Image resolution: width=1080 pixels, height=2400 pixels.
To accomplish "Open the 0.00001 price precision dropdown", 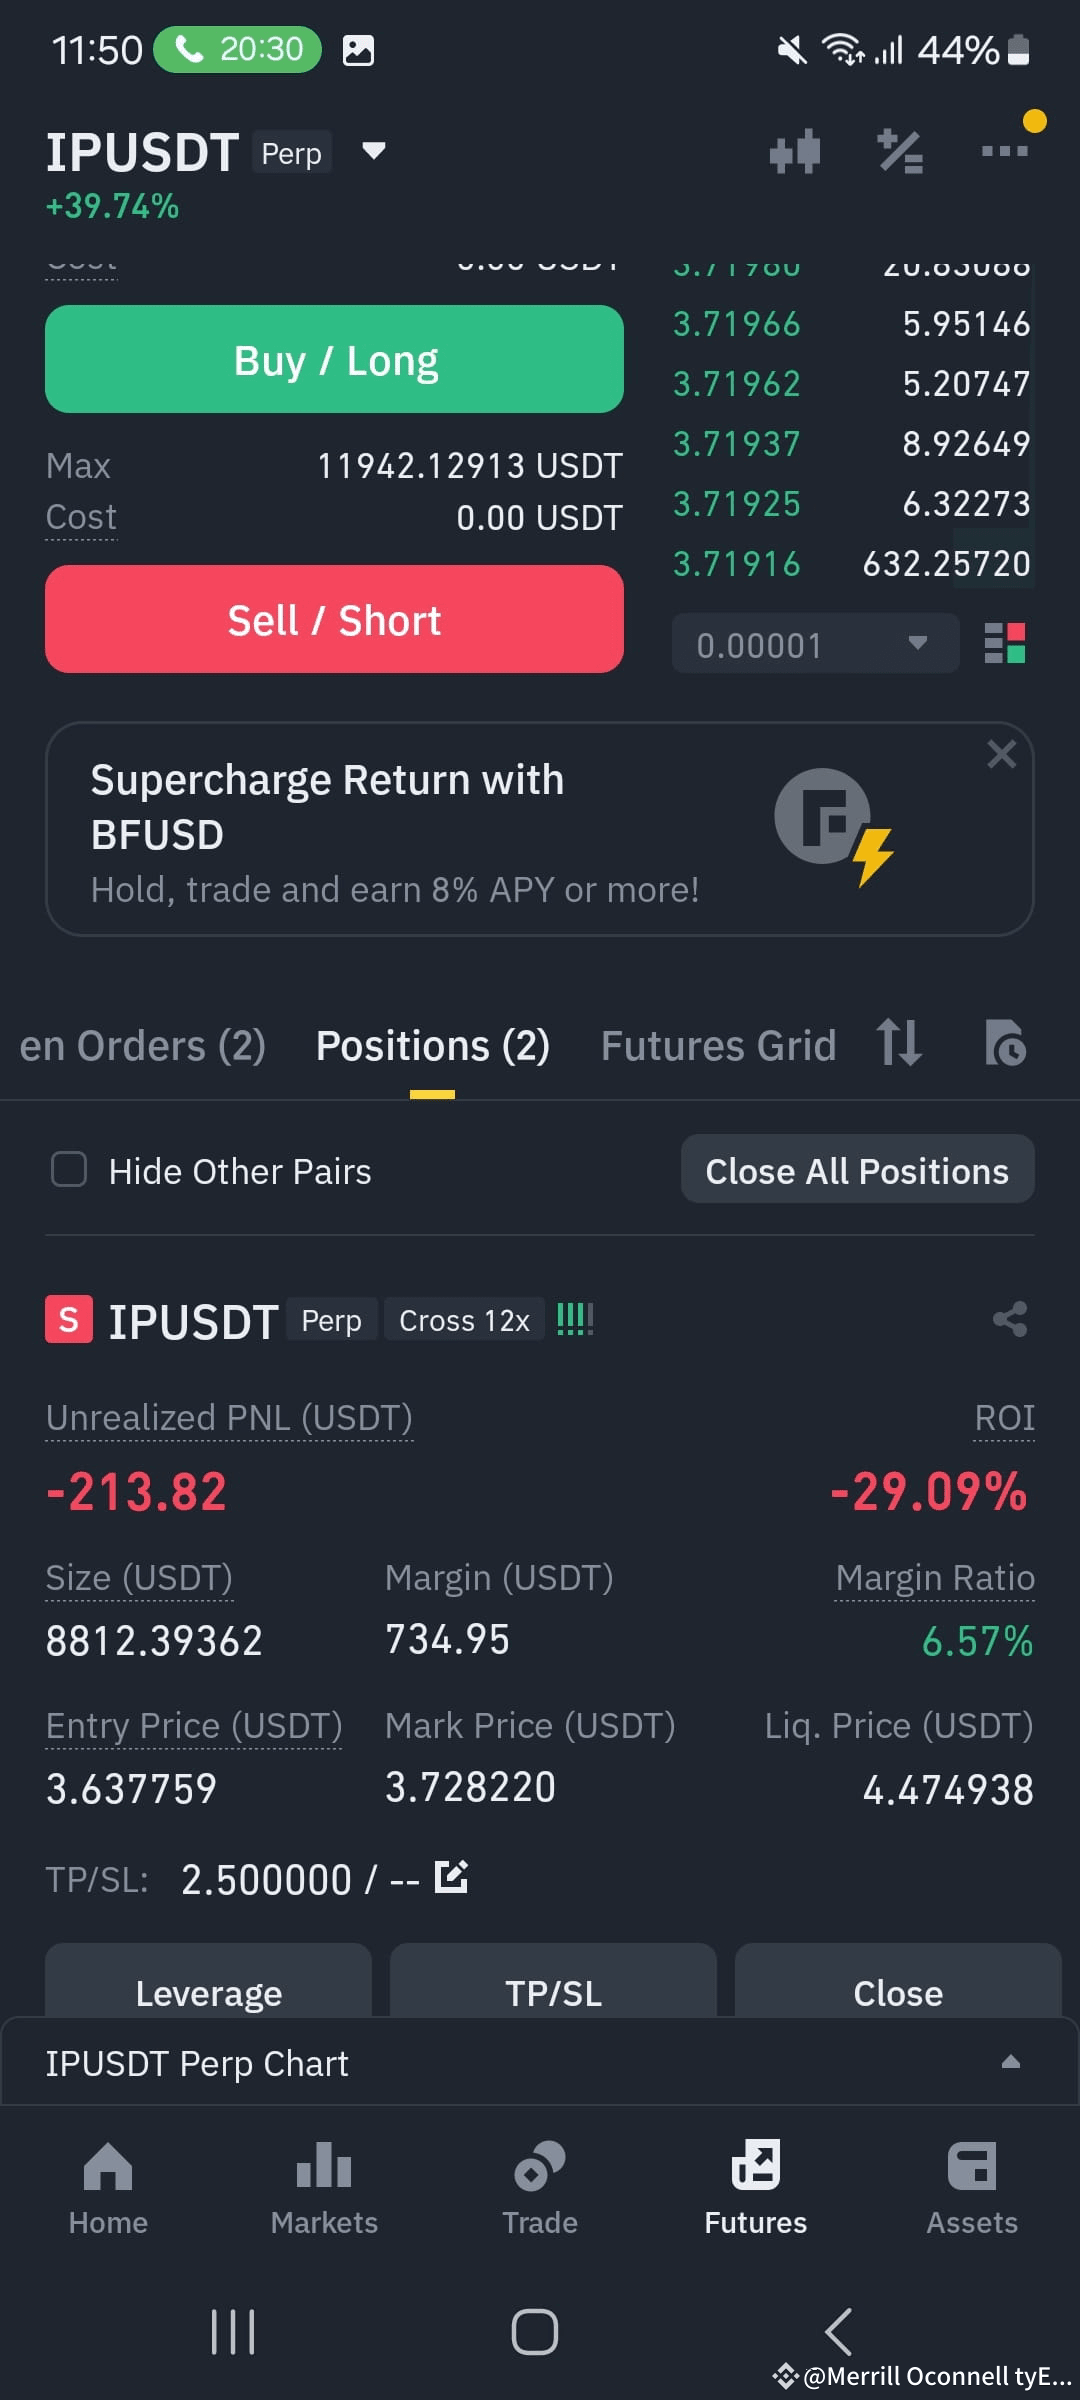I will 815,644.
